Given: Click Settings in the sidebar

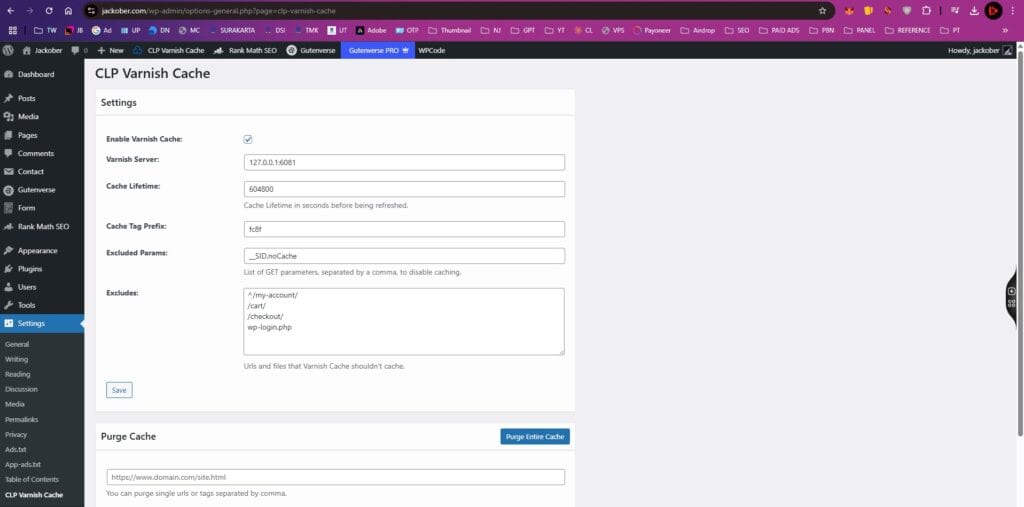Looking at the screenshot, I should click(x=42, y=323).
